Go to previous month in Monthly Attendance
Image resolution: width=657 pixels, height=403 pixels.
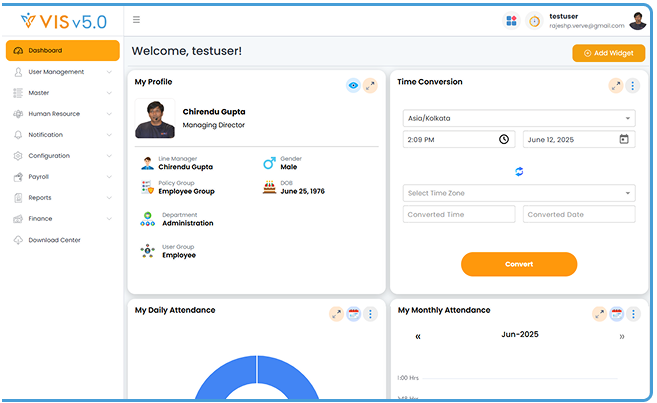click(418, 336)
